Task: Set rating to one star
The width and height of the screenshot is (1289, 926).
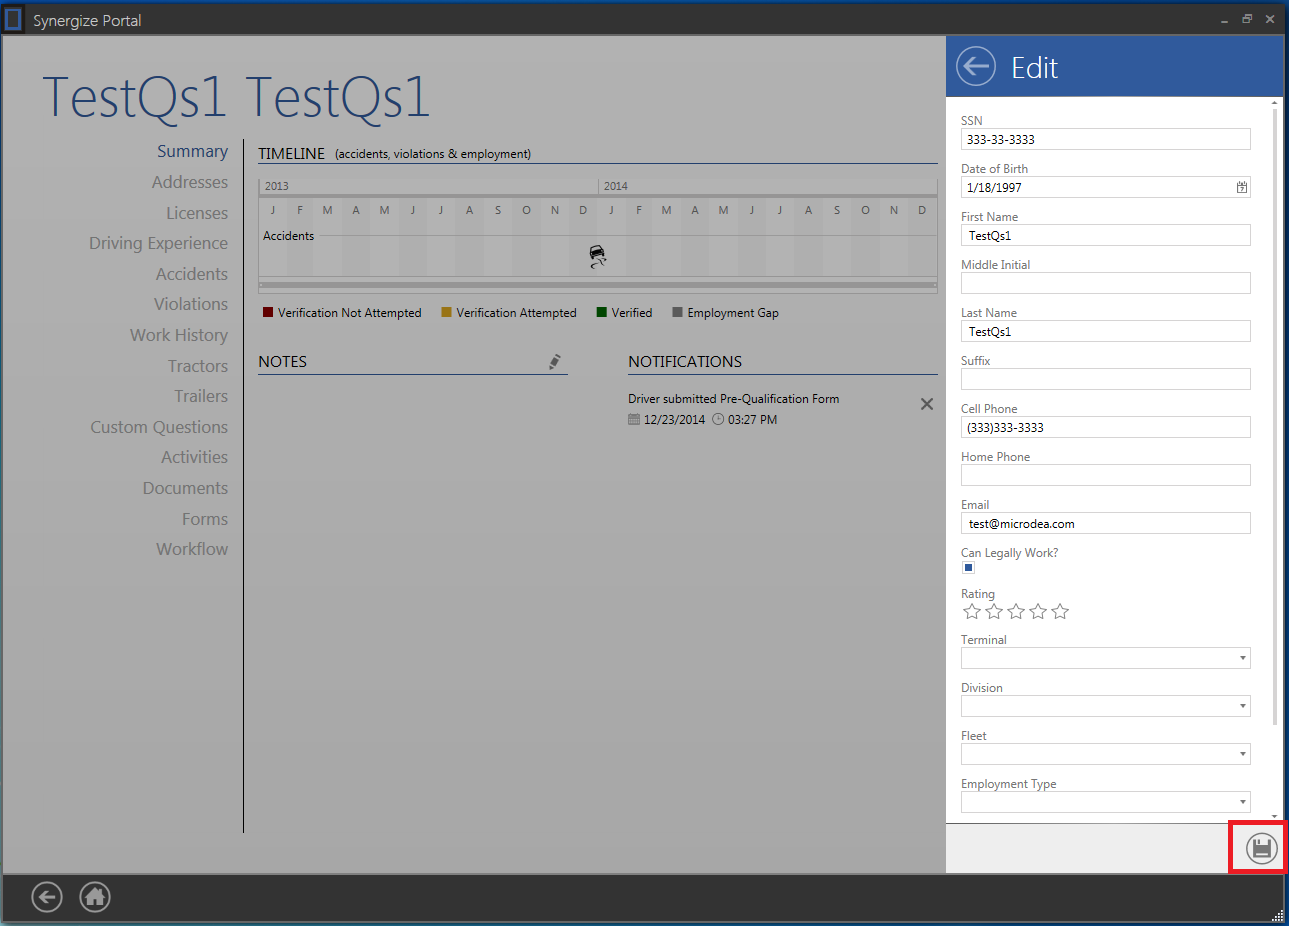Action: tap(972, 611)
